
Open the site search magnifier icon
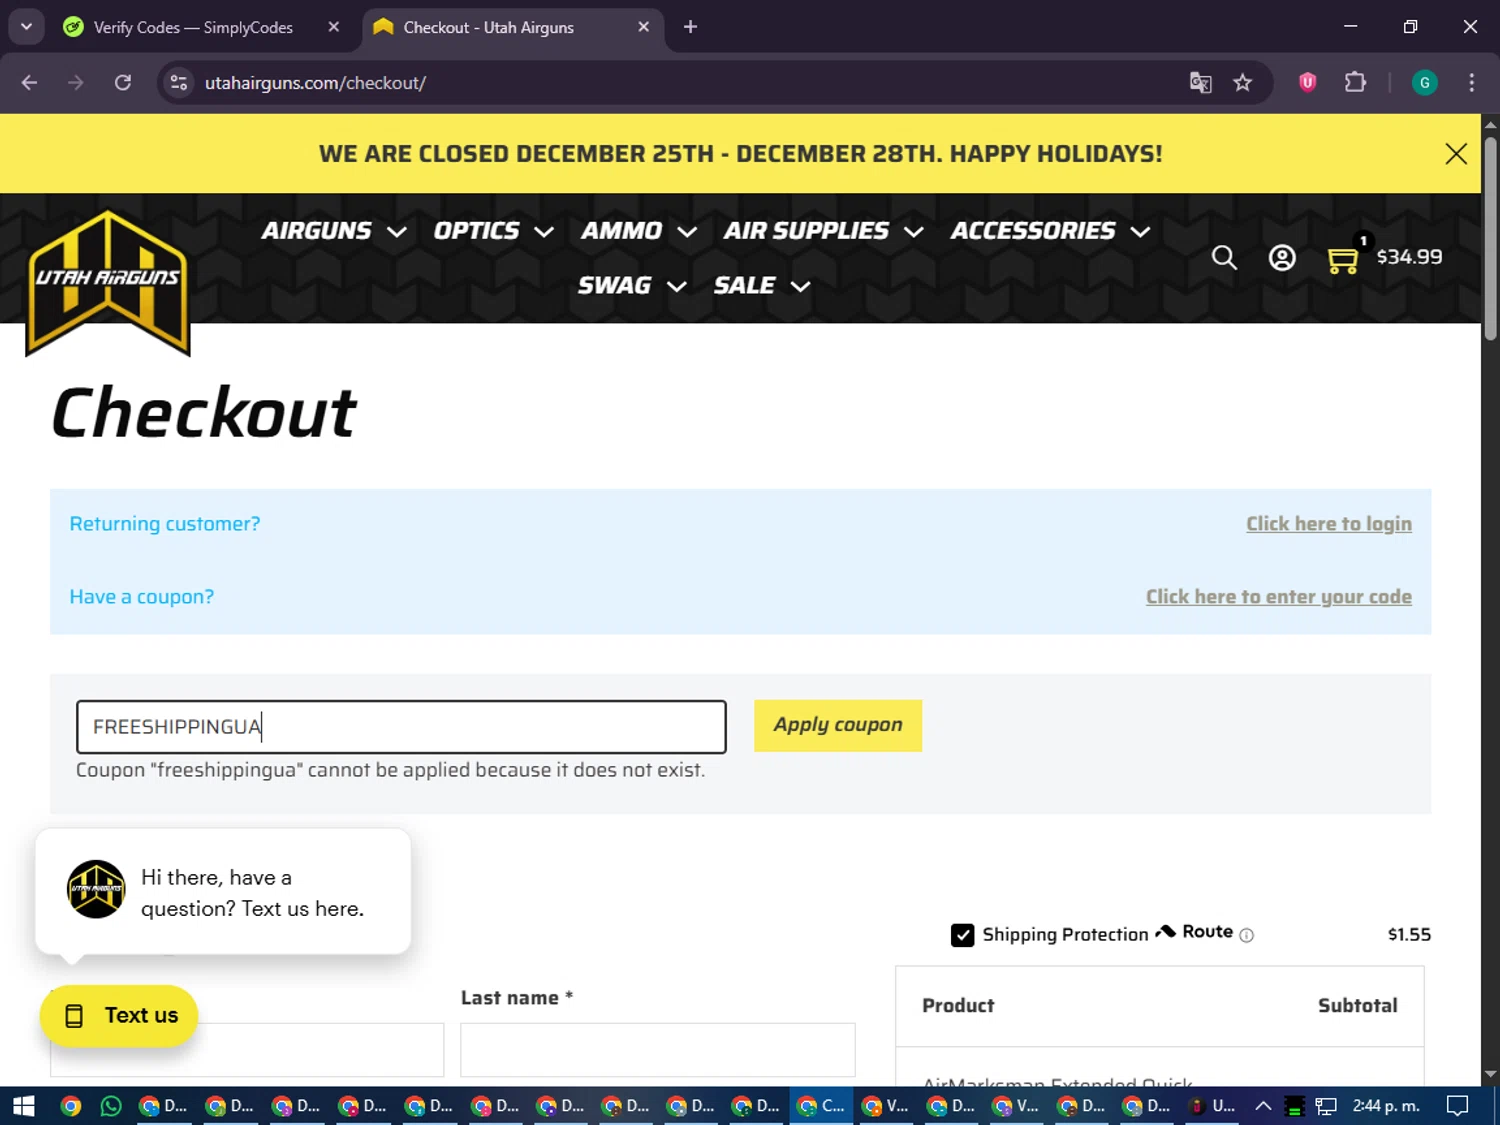(x=1224, y=258)
